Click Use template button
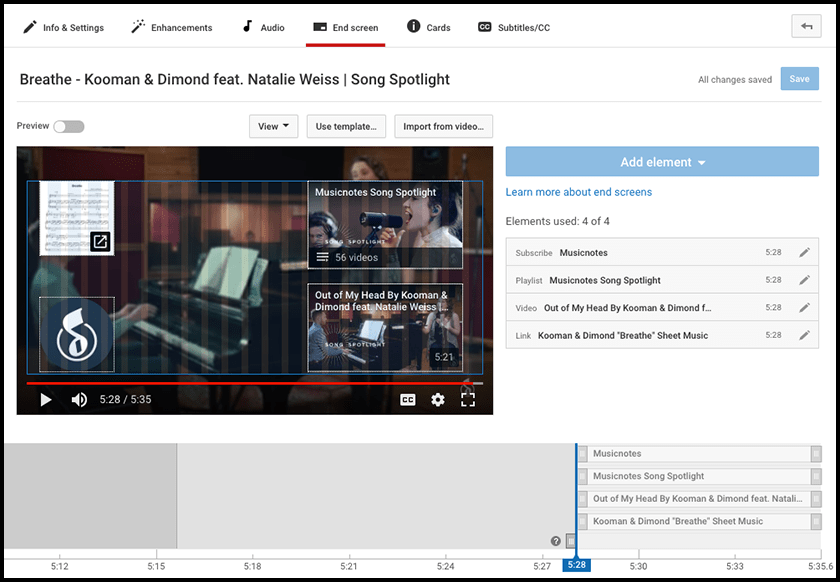Screen dimensions: 840x582 pos(346,126)
